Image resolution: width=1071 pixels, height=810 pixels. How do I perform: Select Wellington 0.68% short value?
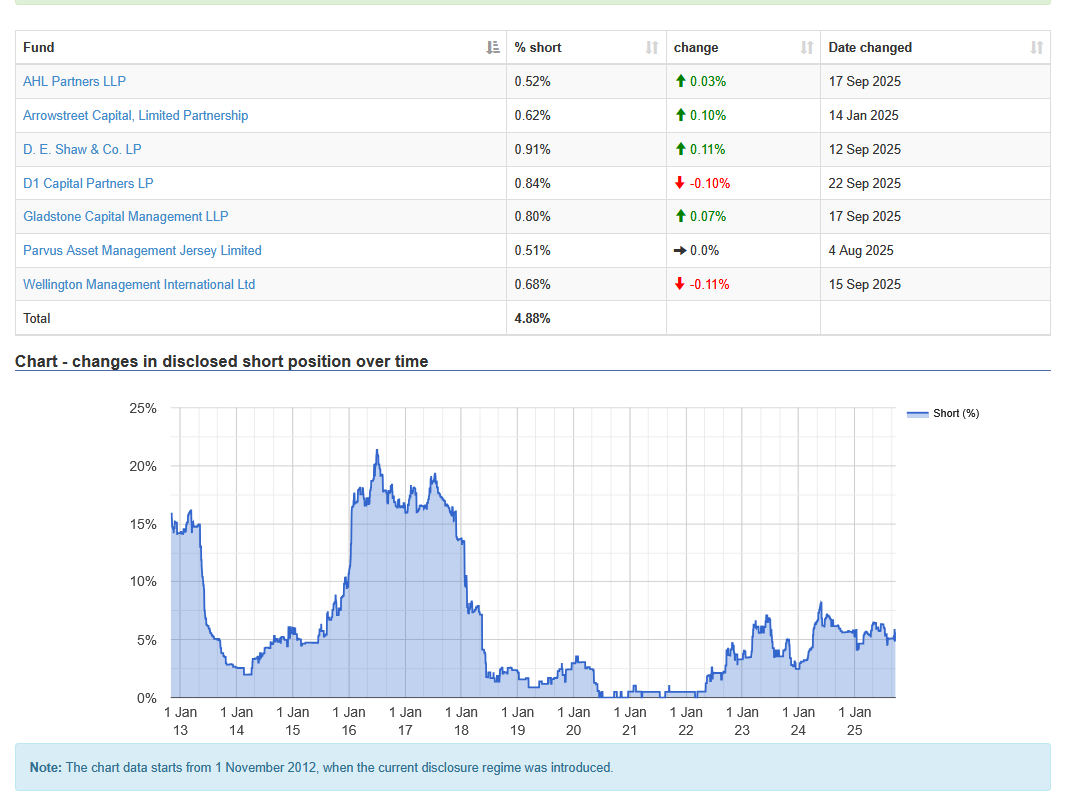click(532, 284)
